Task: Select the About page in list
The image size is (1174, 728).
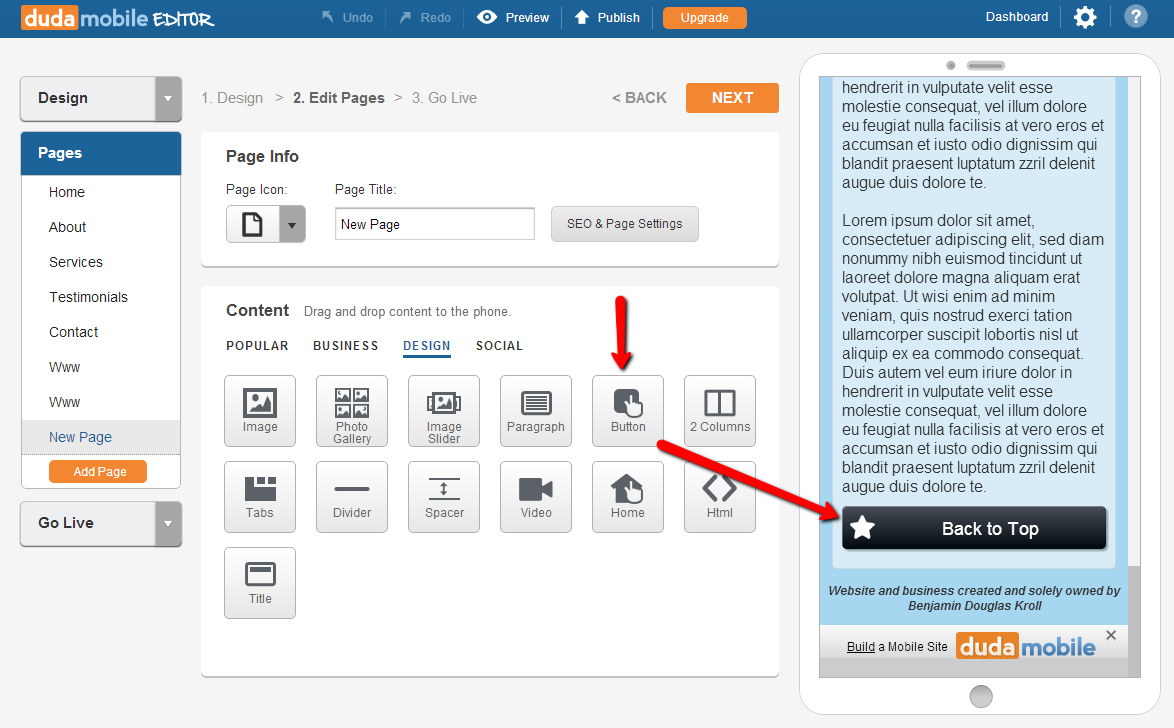Action: [101, 227]
